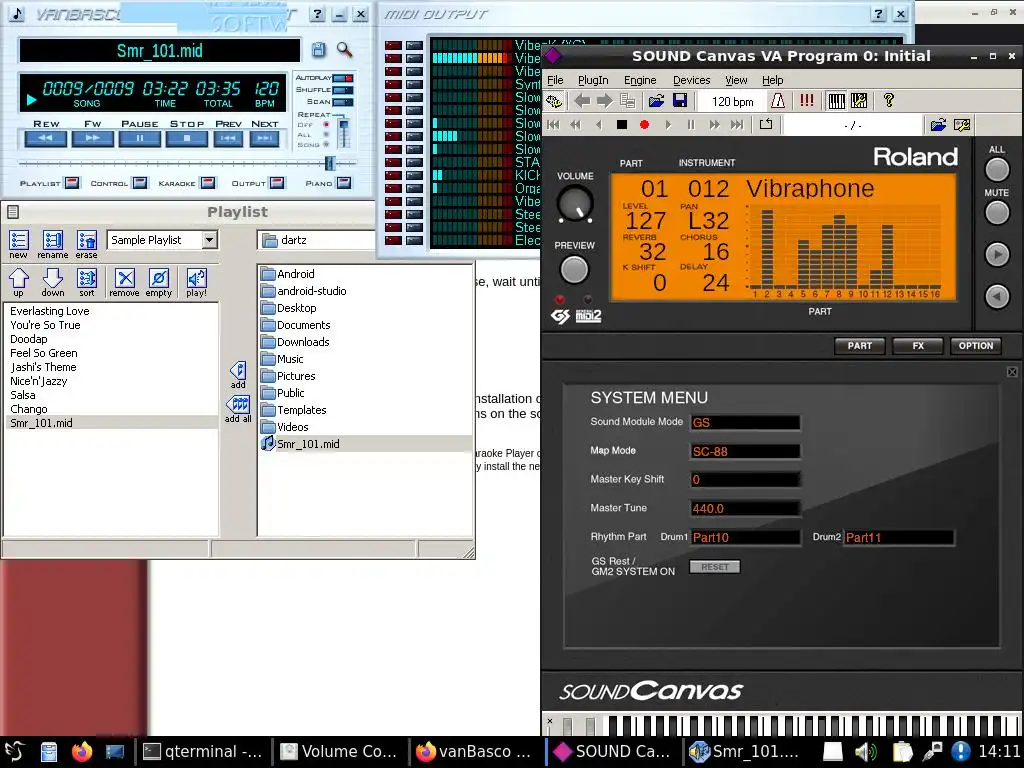The image size is (1024, 768).
Task: Click the ALL round button
Action: [x=997, y=170]
